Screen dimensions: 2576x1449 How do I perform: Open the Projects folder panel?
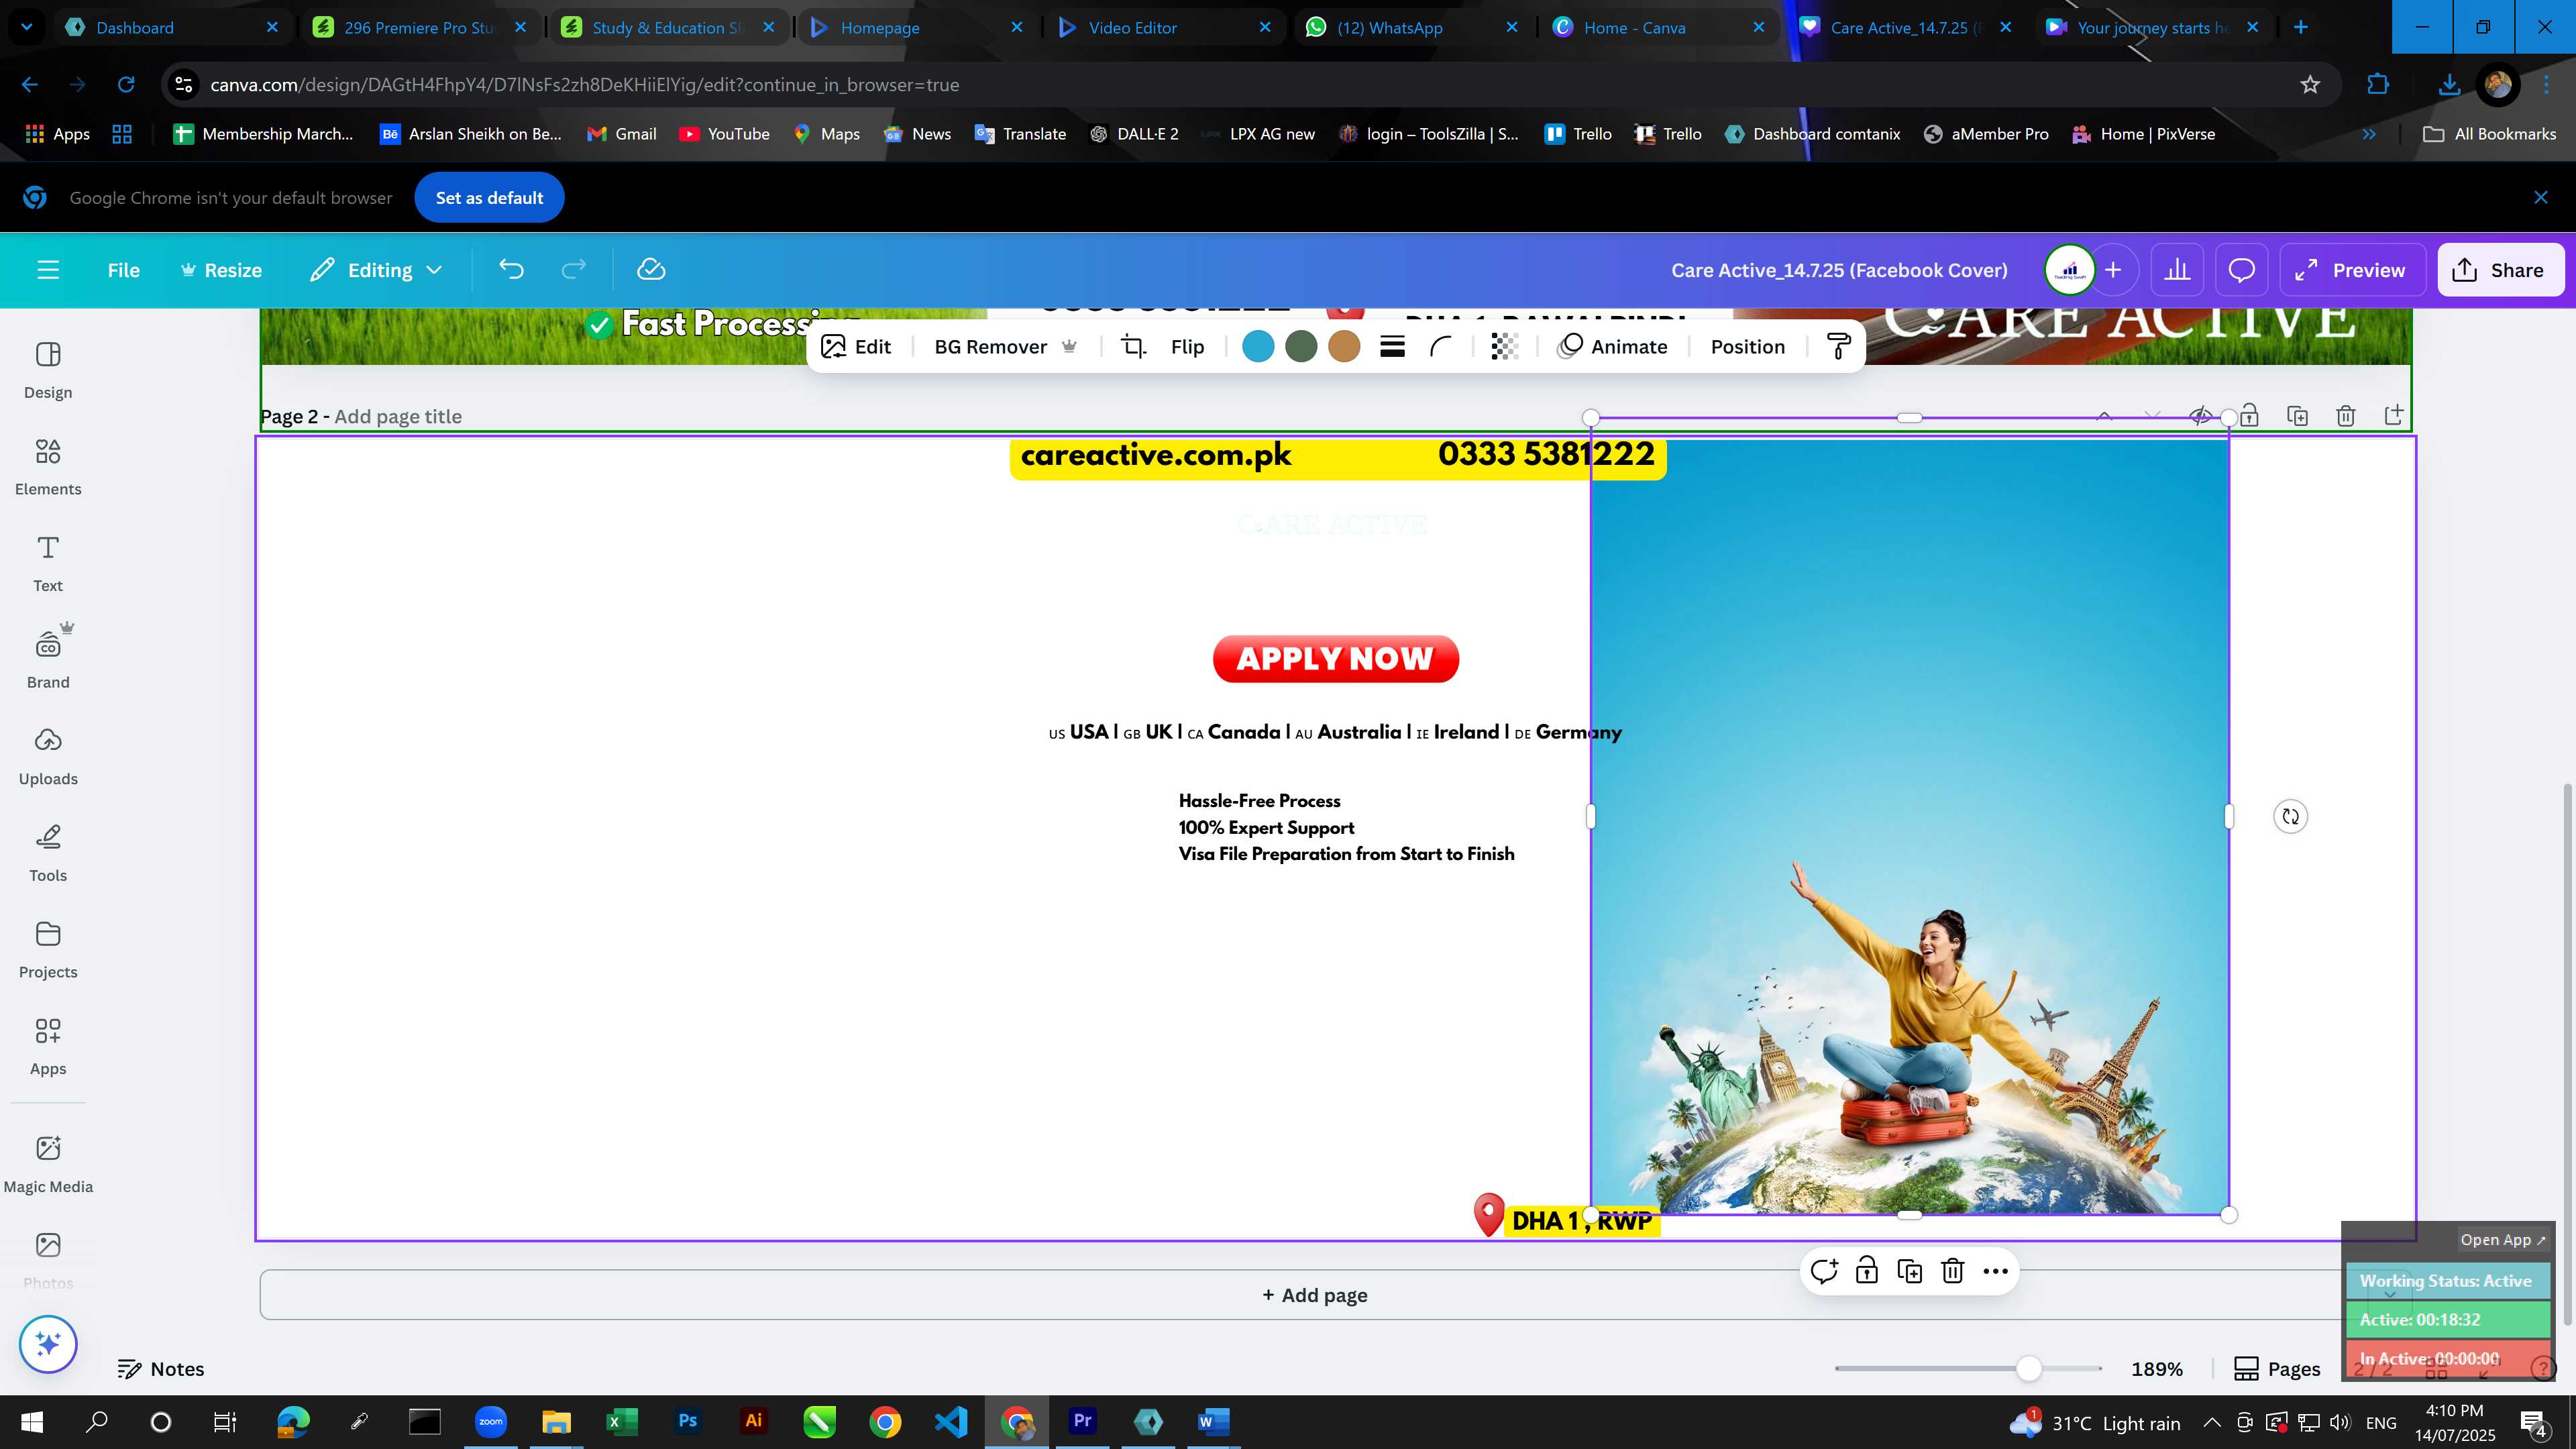point(48,950)
